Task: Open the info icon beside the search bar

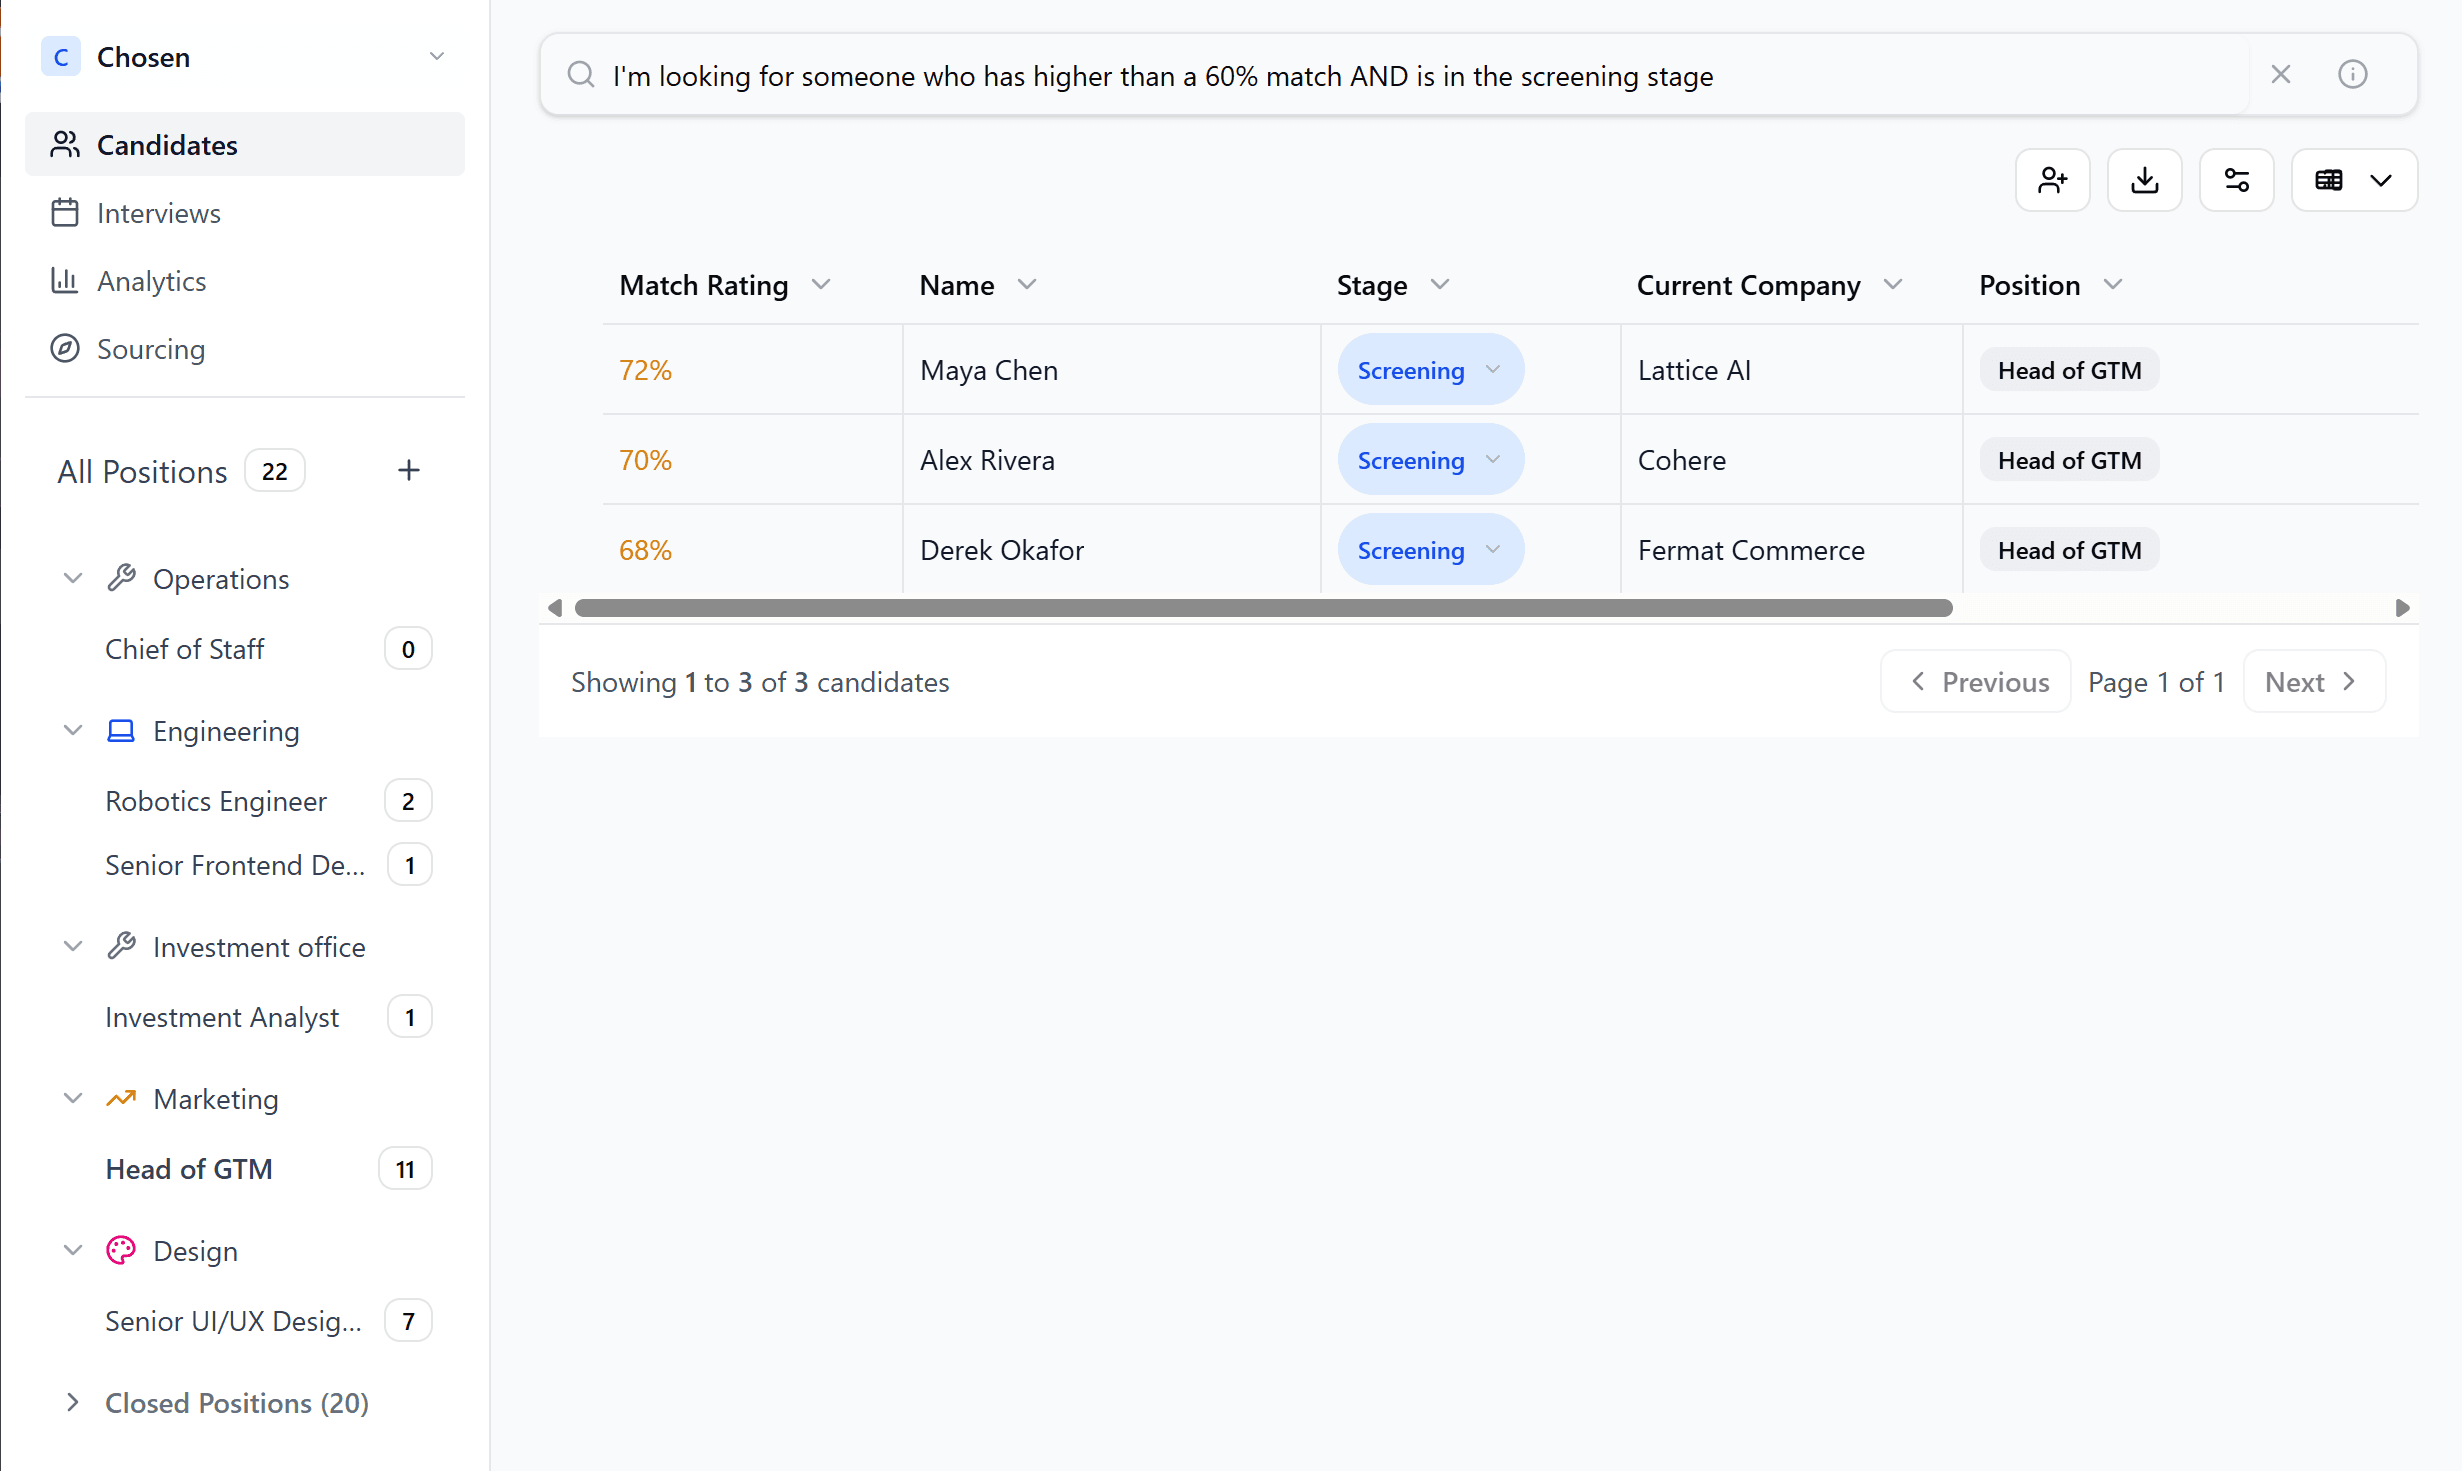Action: click(2353, 74)
